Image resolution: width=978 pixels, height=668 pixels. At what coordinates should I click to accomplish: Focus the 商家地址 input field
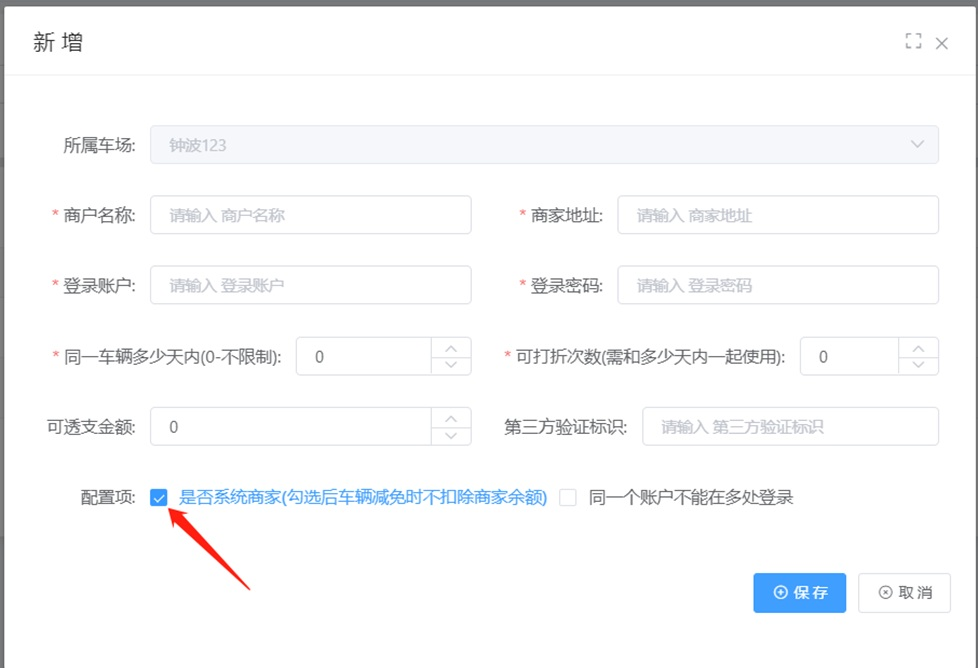click(x=778, y=215)
